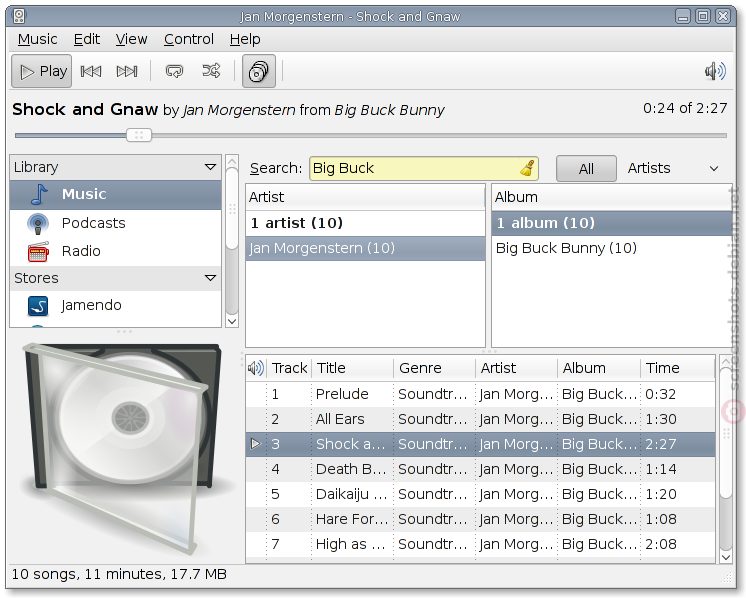Sort by Title column header
Image resolution: width=746 pixels, height=598 pixels.
click(x=353, y=368)
